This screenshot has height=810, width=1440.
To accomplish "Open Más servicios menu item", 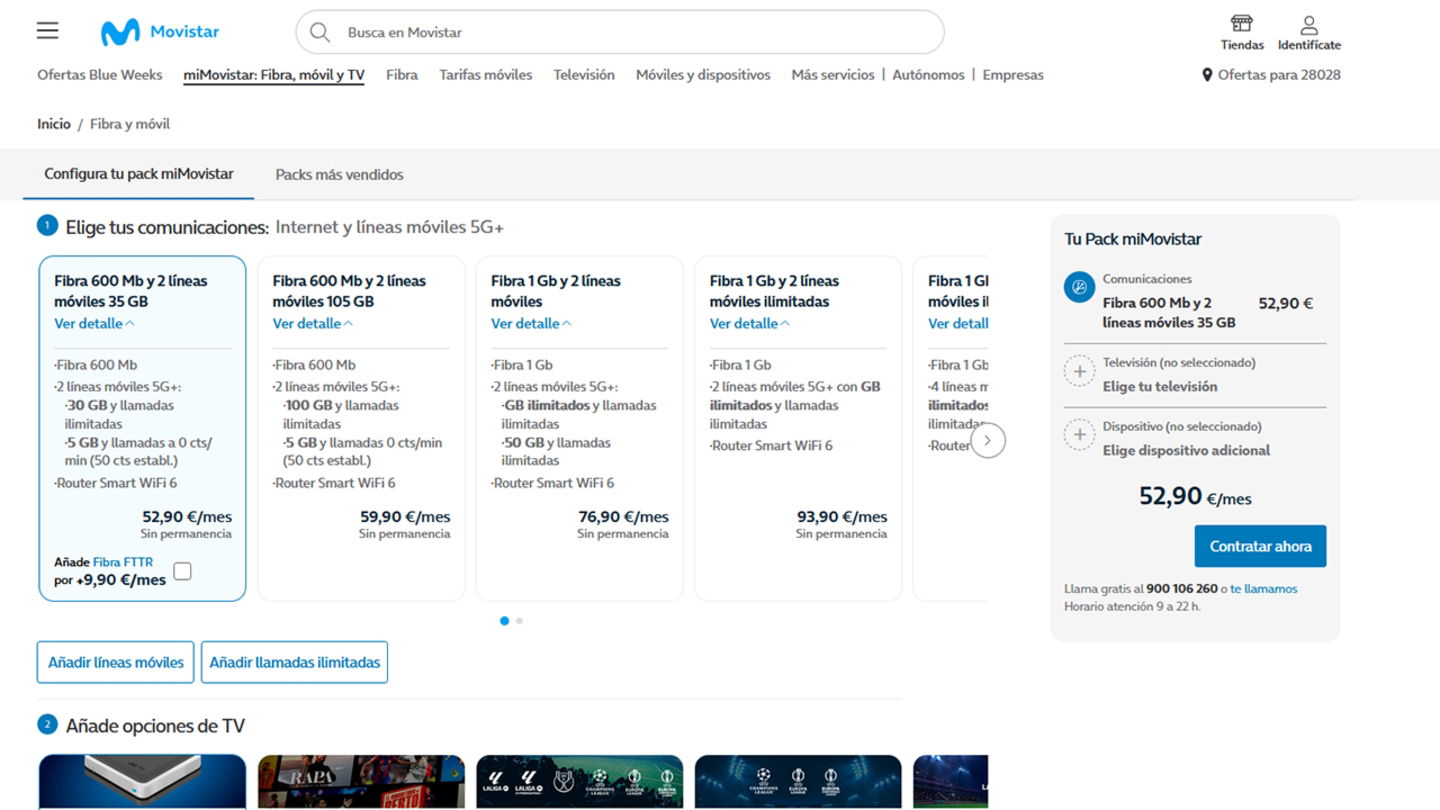I will [x=833, y=75].
